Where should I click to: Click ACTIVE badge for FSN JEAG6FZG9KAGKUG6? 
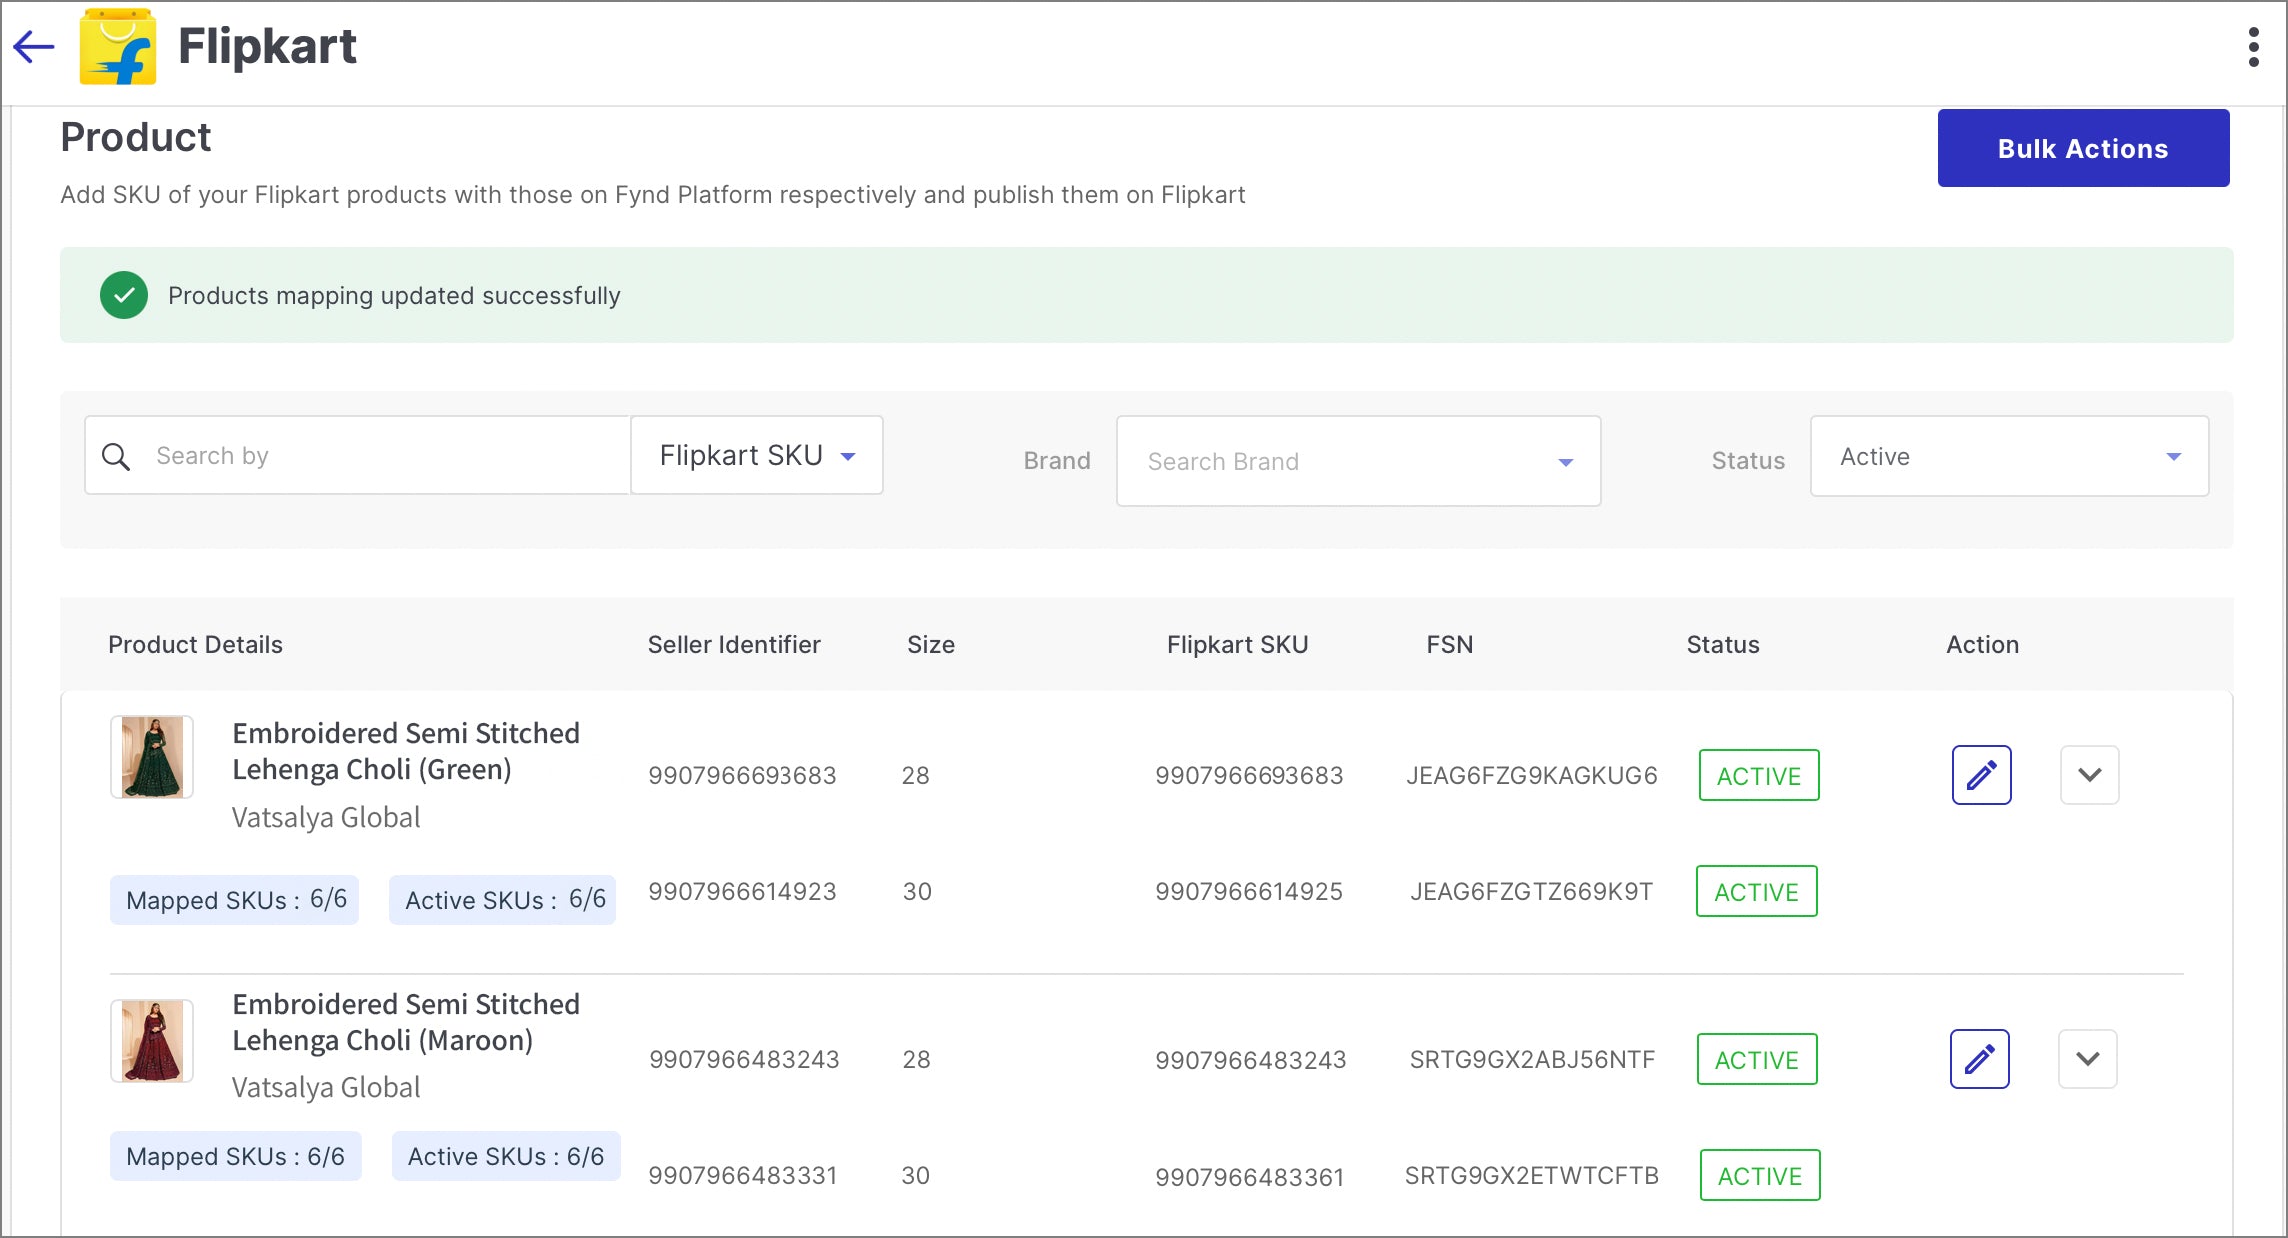click(x=1758, y=775)
